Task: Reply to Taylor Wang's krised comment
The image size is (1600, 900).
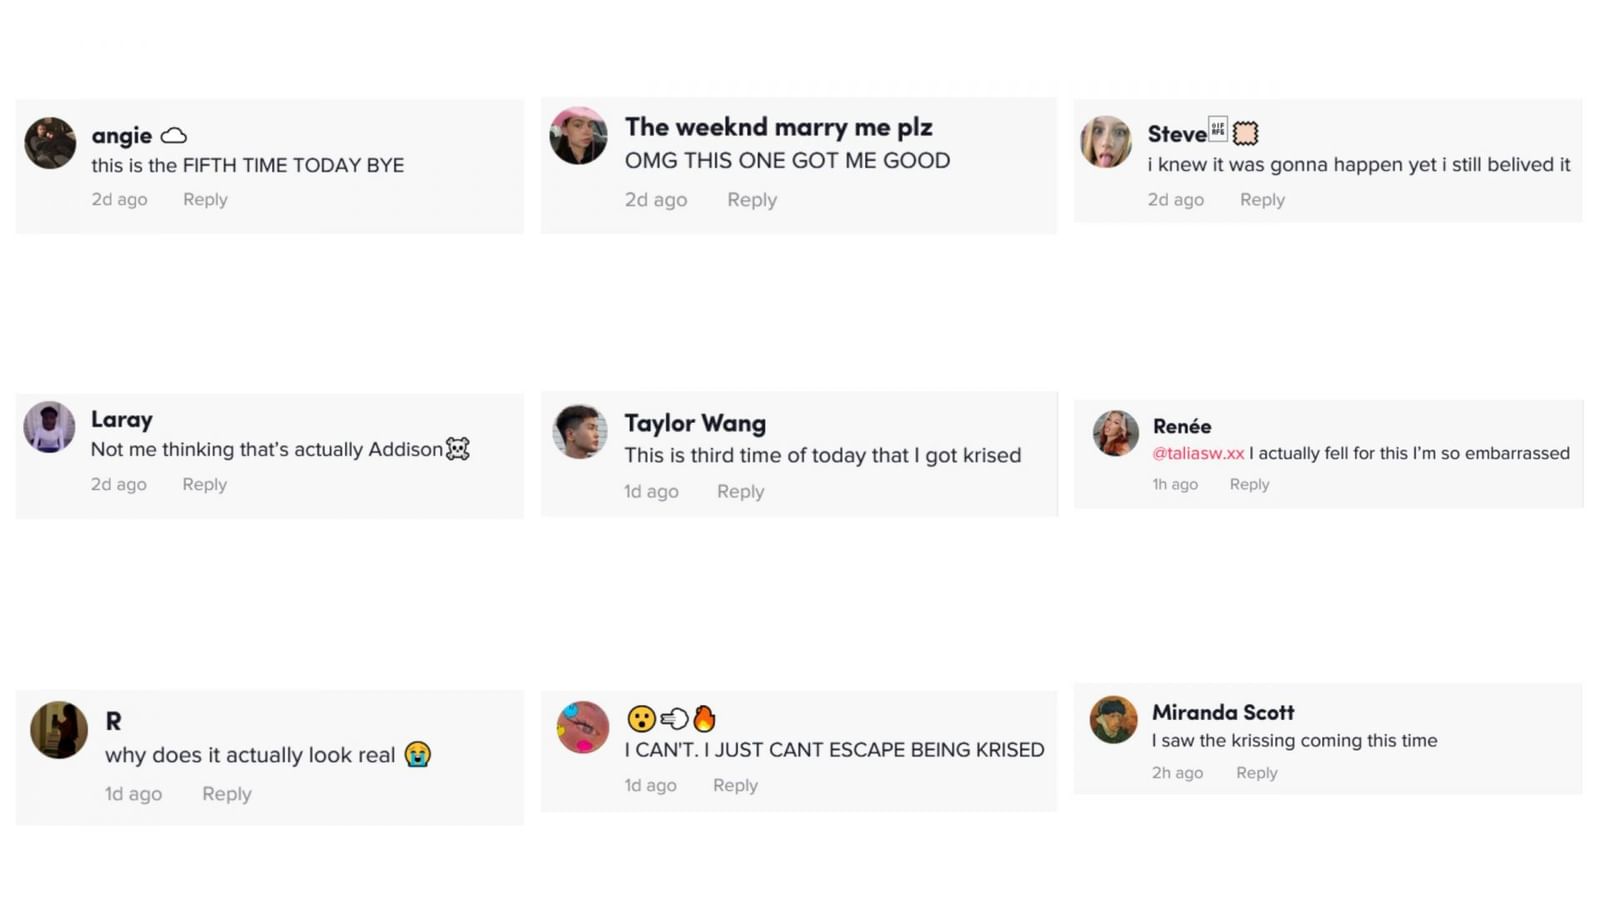Action: pos(740,491)
